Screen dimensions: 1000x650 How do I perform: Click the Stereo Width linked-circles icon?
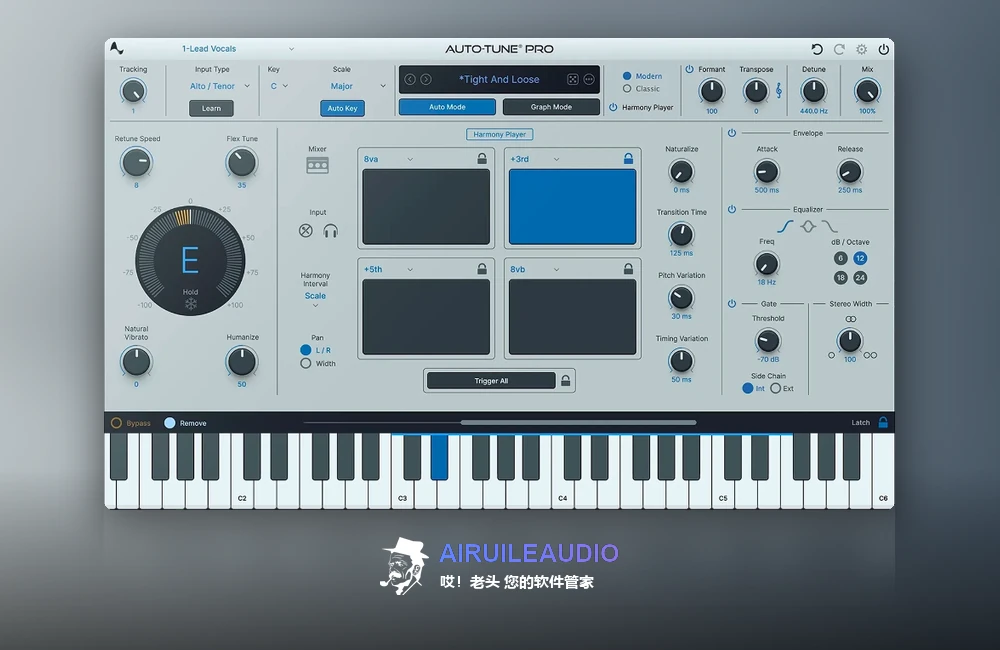[851, 319]
